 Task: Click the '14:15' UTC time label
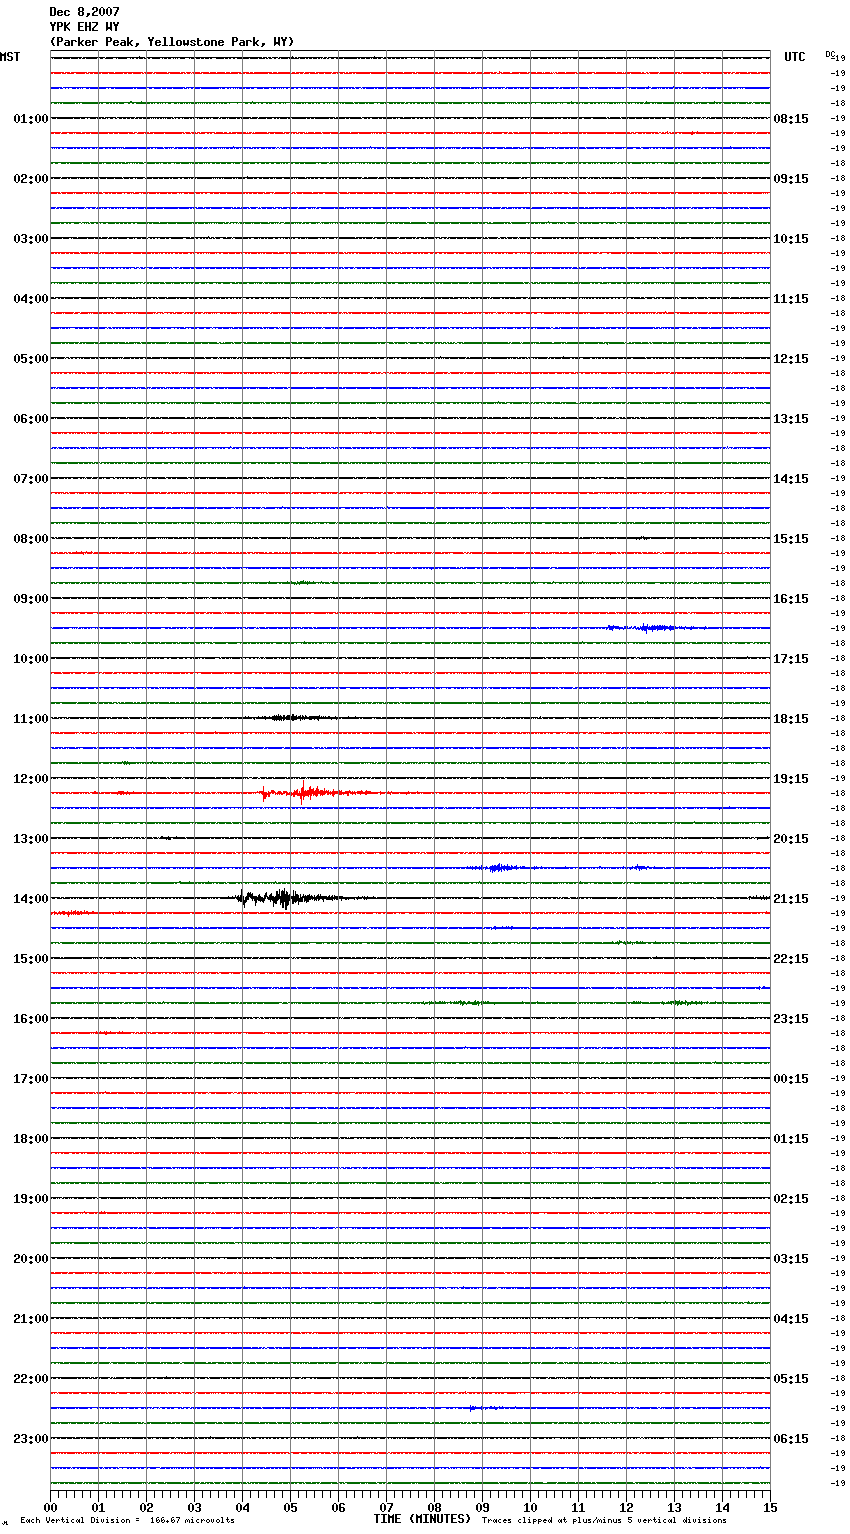click(x=791, y=479)
